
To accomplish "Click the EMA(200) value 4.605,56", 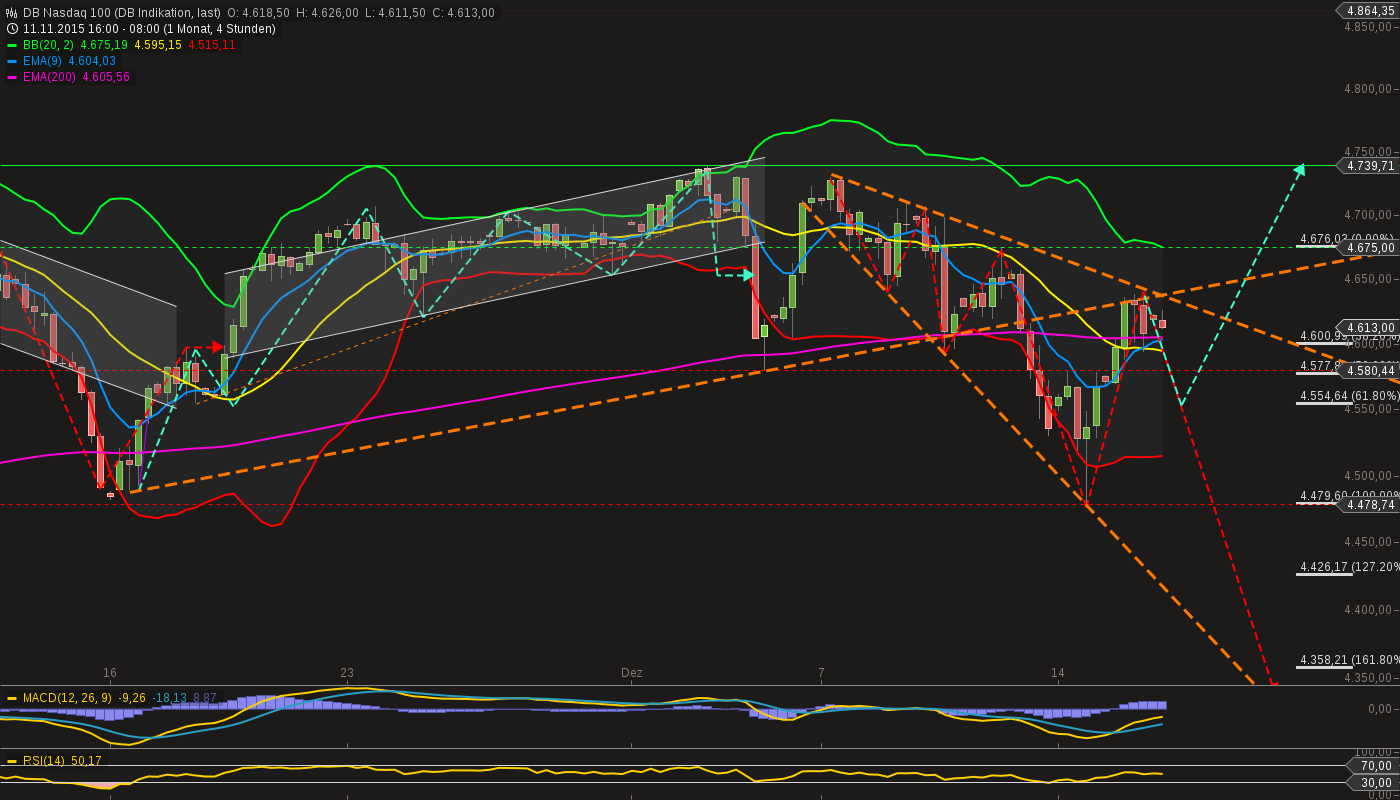I will (107, 77).
